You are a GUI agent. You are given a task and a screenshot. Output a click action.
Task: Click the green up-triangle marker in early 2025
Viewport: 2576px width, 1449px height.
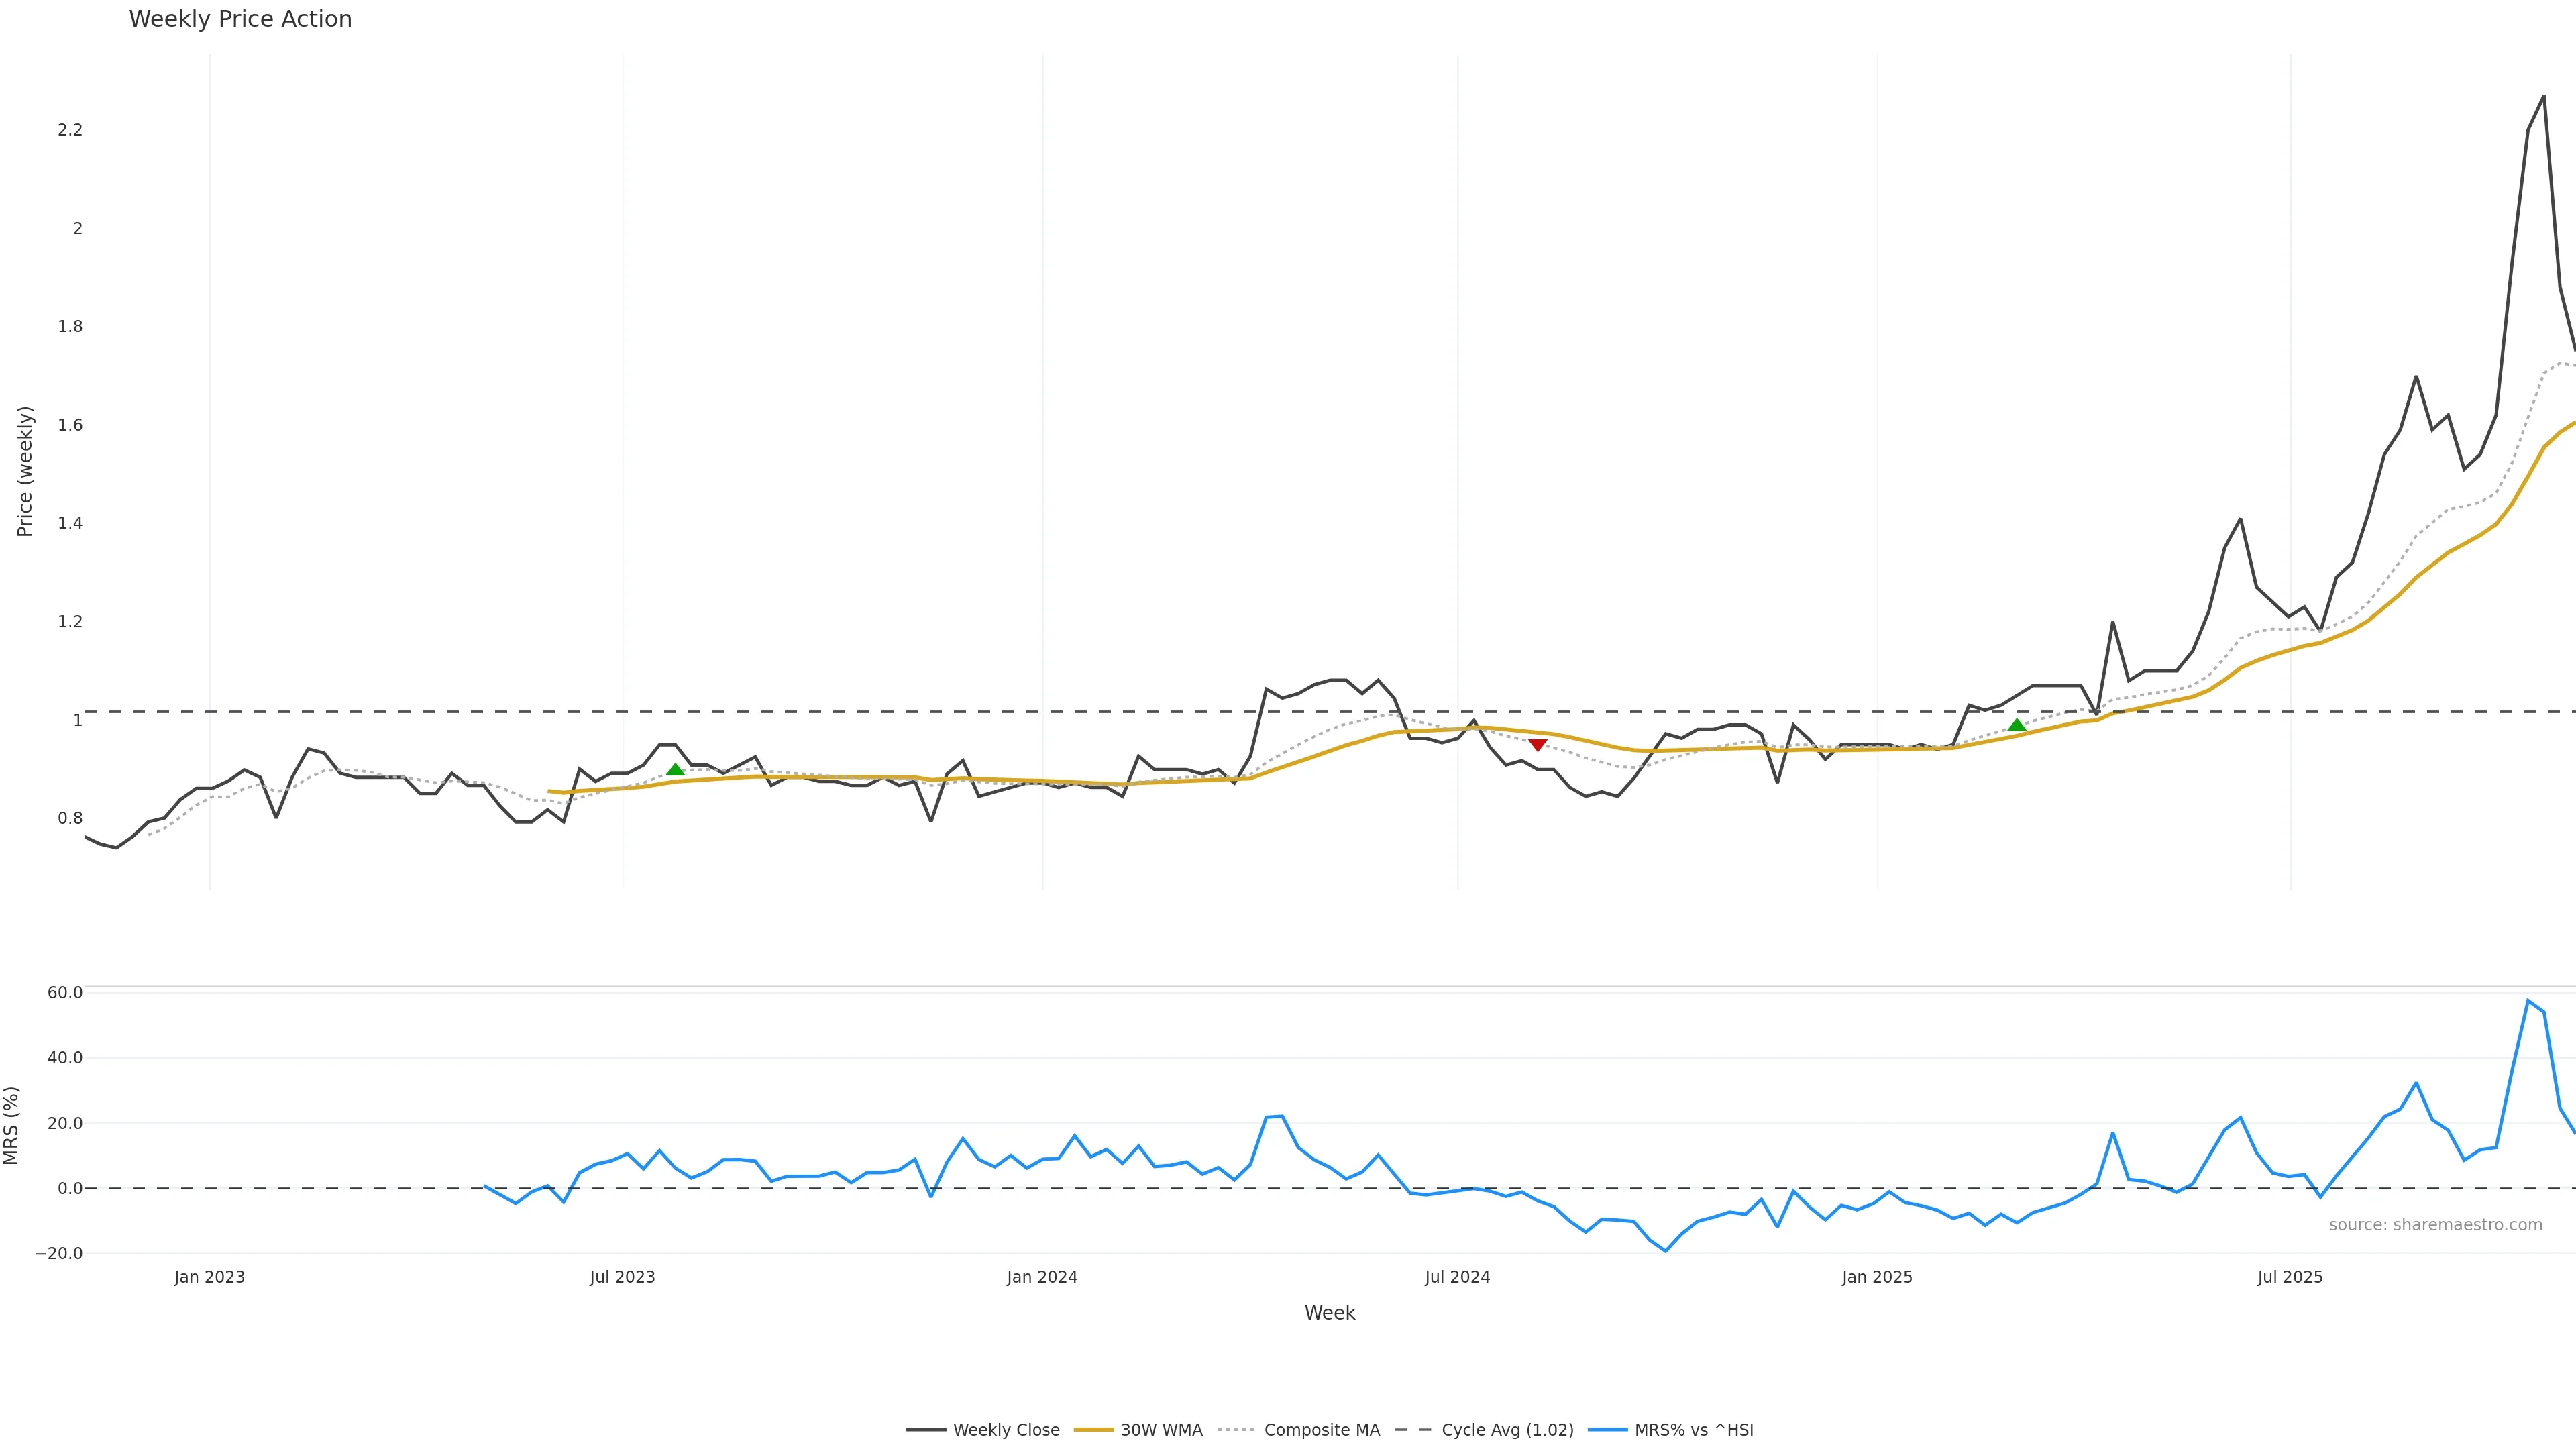click(x=2016, y=725)
